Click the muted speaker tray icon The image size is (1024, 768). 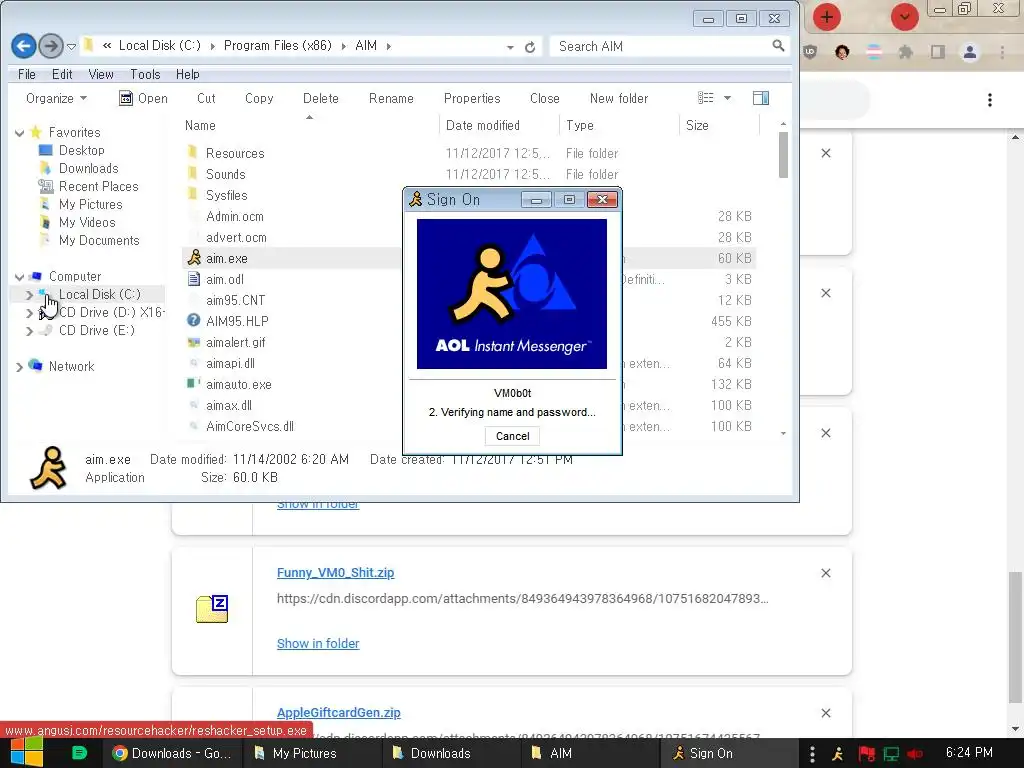(915, 754)
